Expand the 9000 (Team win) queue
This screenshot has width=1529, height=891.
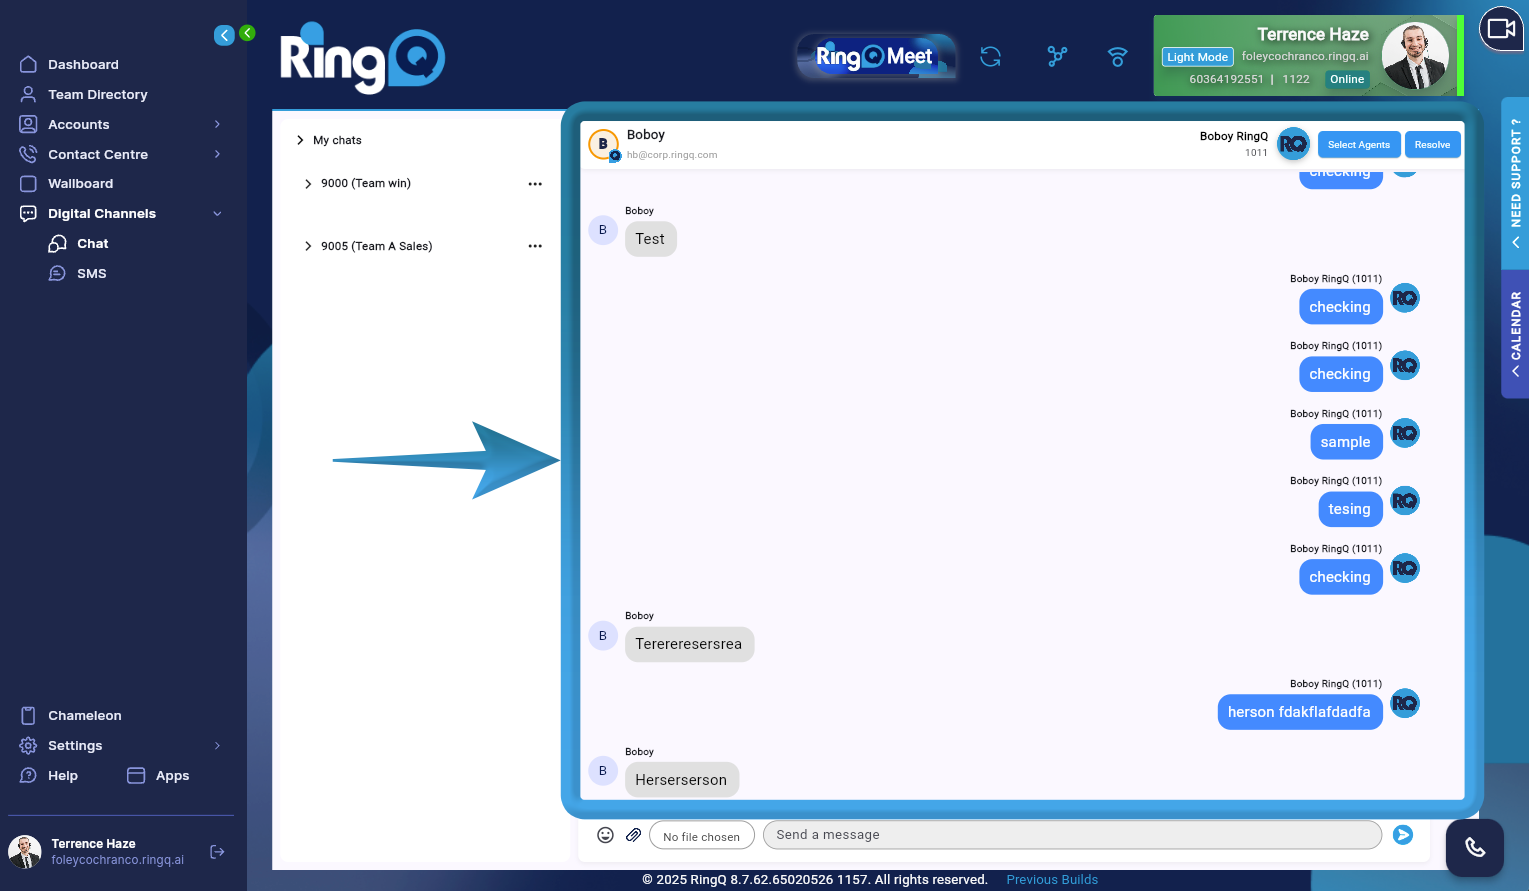click(x=308, y=183)
